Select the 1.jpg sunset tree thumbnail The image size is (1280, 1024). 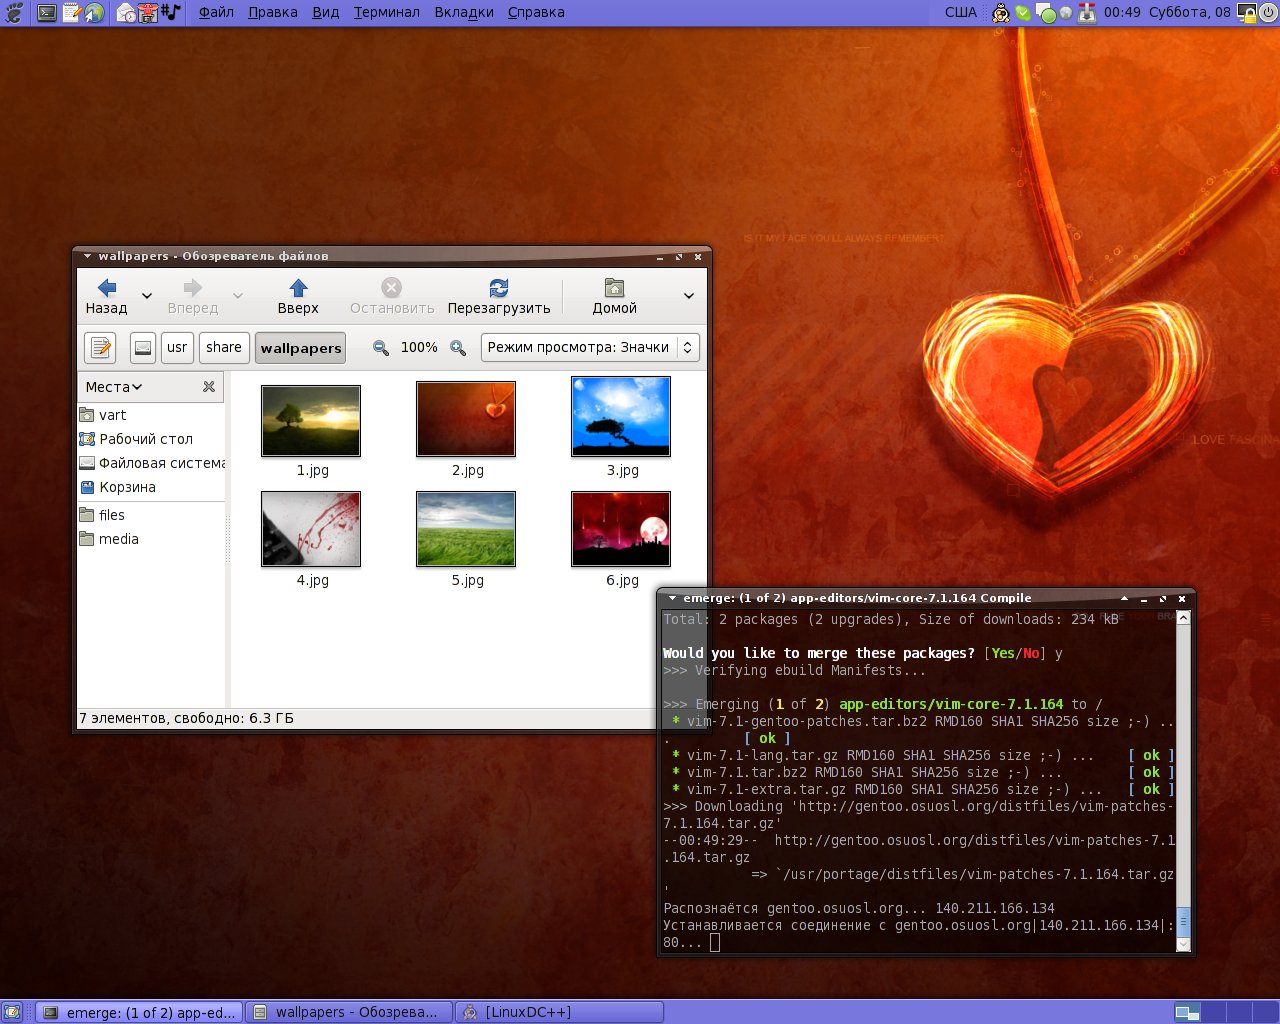311,421
